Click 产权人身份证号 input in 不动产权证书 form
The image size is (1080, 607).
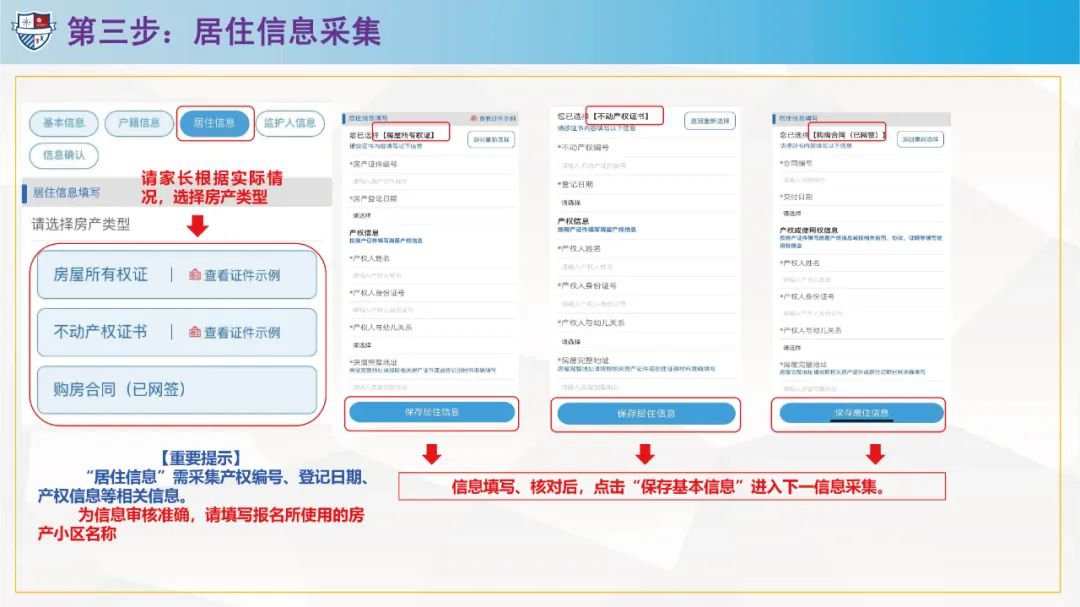(x=646, y=304)
